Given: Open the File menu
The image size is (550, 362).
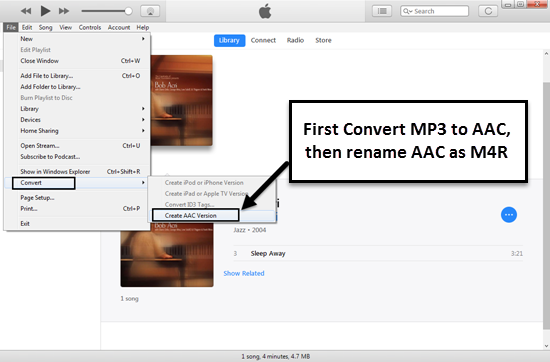Looking at the screenshot, I should coord(11,27).
